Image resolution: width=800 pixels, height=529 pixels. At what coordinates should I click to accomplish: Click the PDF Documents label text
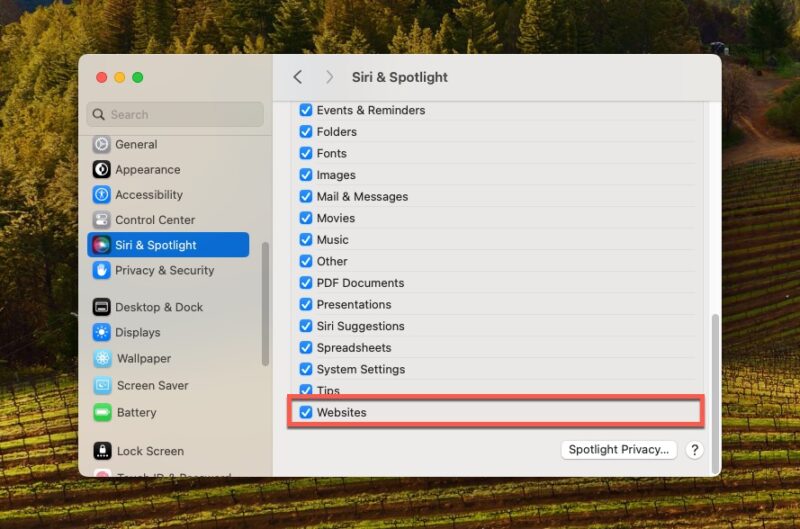click(360, 283)
